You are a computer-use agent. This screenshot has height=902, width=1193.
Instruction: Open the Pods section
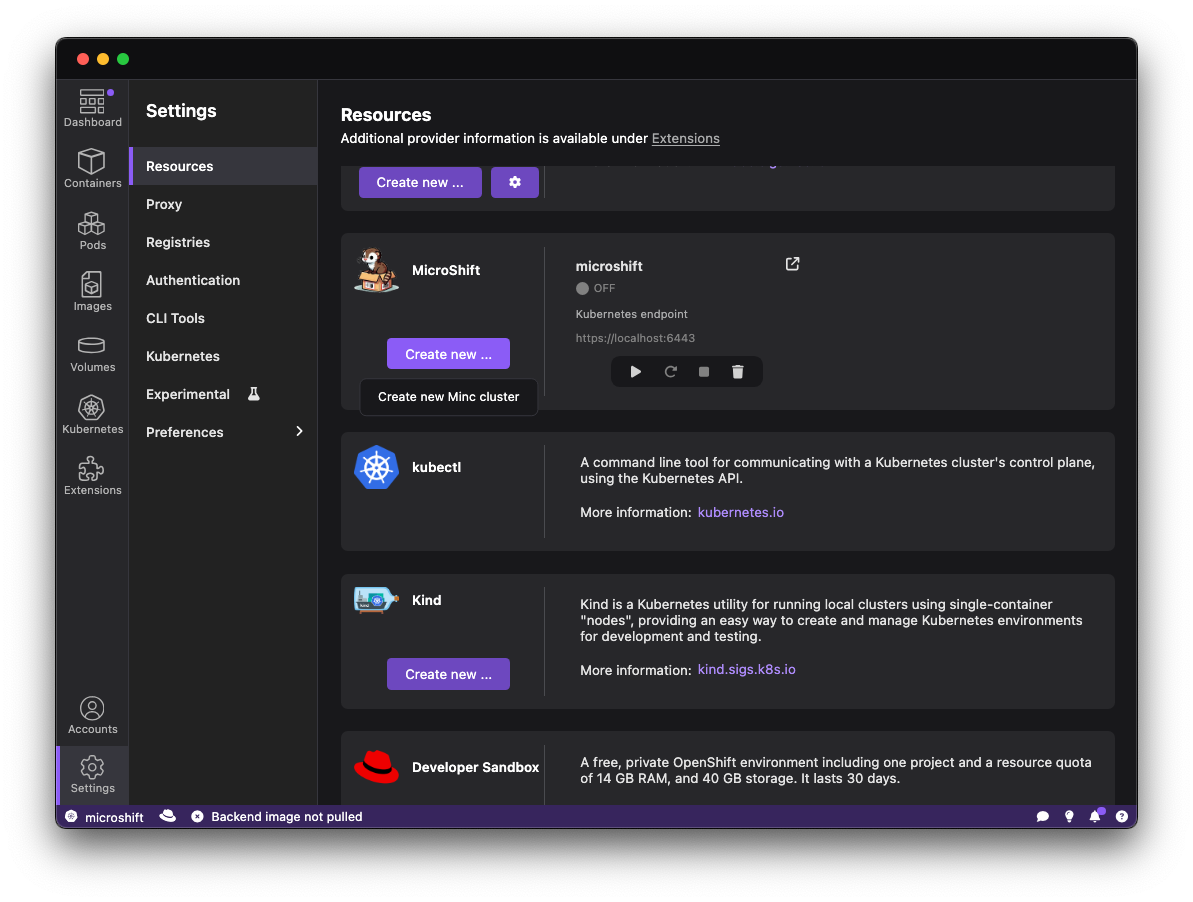point(92,230)
